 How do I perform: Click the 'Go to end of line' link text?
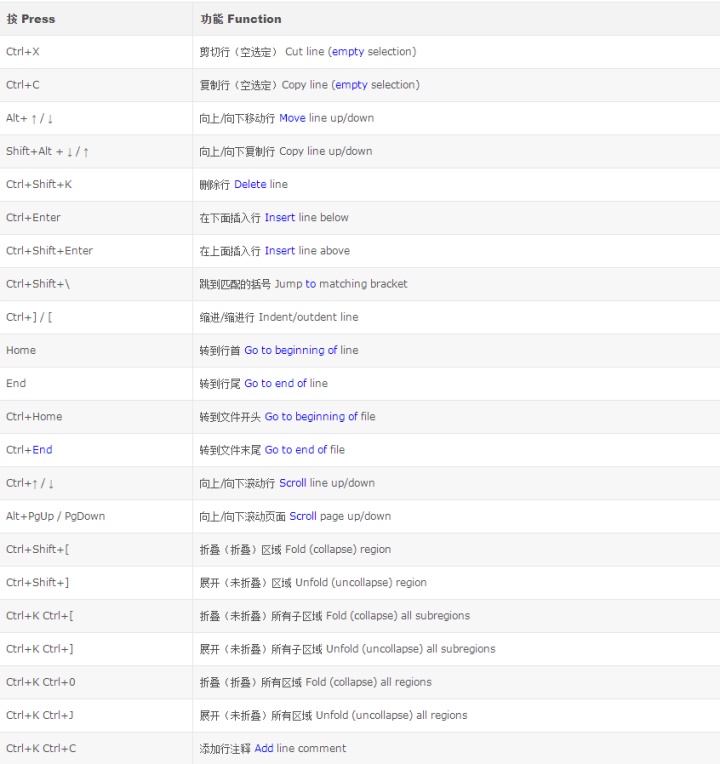(286, 383)
